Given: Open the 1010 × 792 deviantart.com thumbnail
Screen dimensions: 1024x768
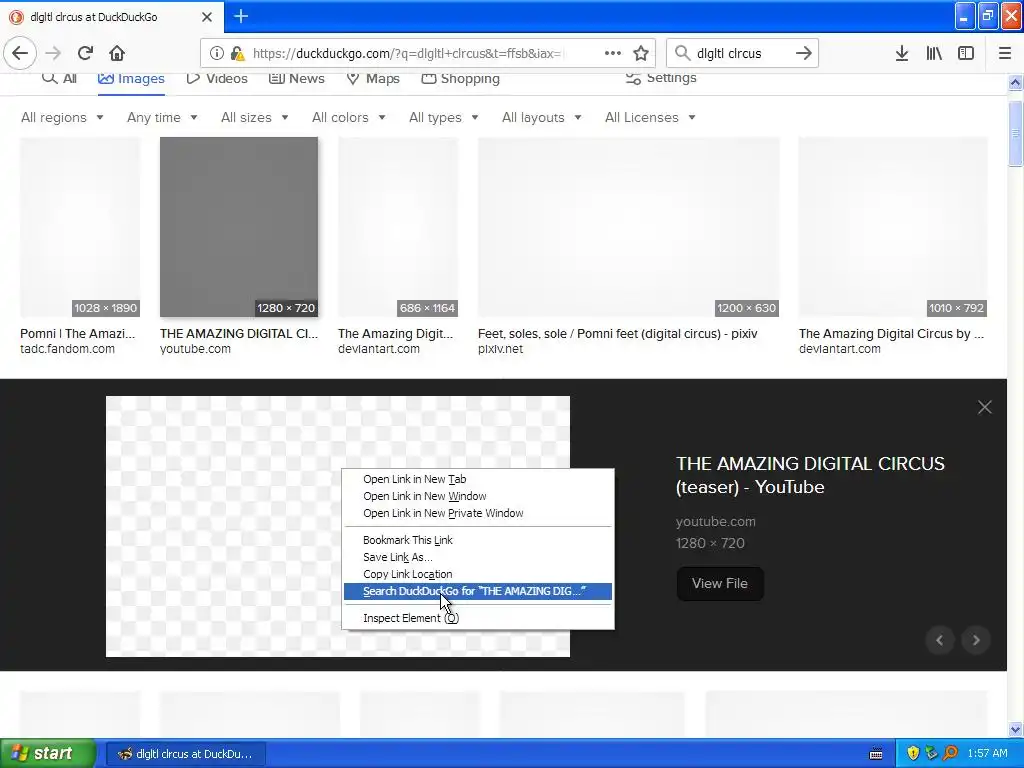Looking at the screenshot, I should (893, 227).
